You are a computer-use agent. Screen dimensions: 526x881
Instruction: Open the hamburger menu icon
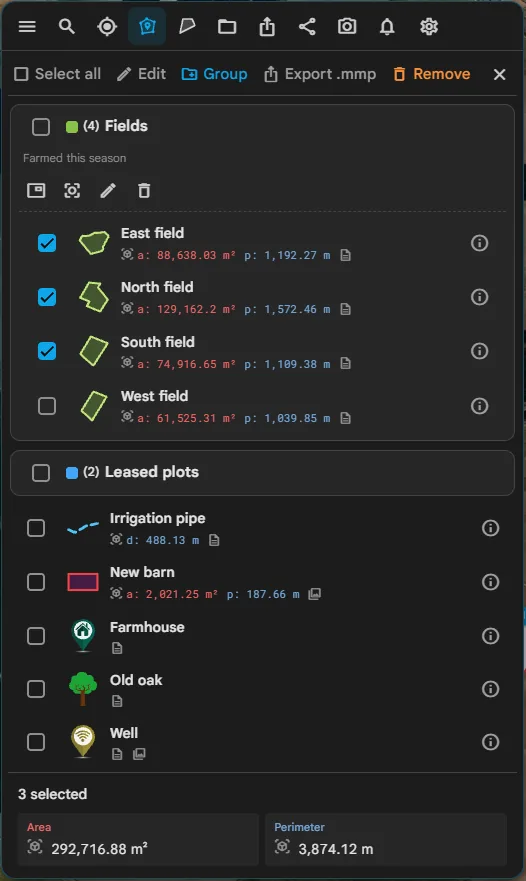pos(27,26)
